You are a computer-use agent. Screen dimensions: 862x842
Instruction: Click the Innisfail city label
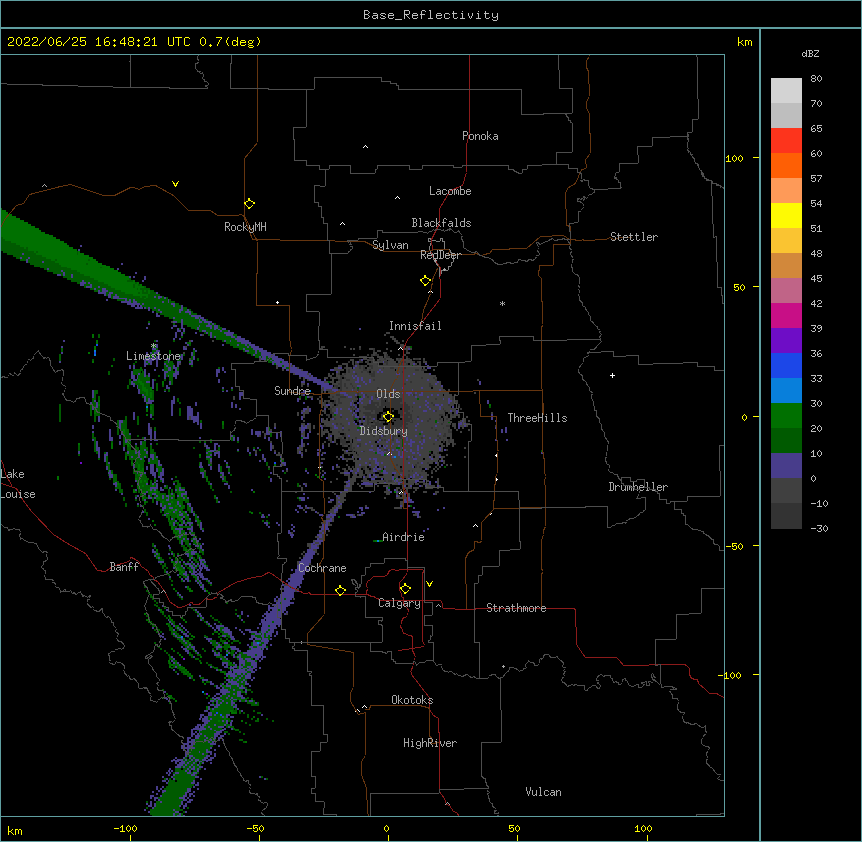(x=415, y=326)
